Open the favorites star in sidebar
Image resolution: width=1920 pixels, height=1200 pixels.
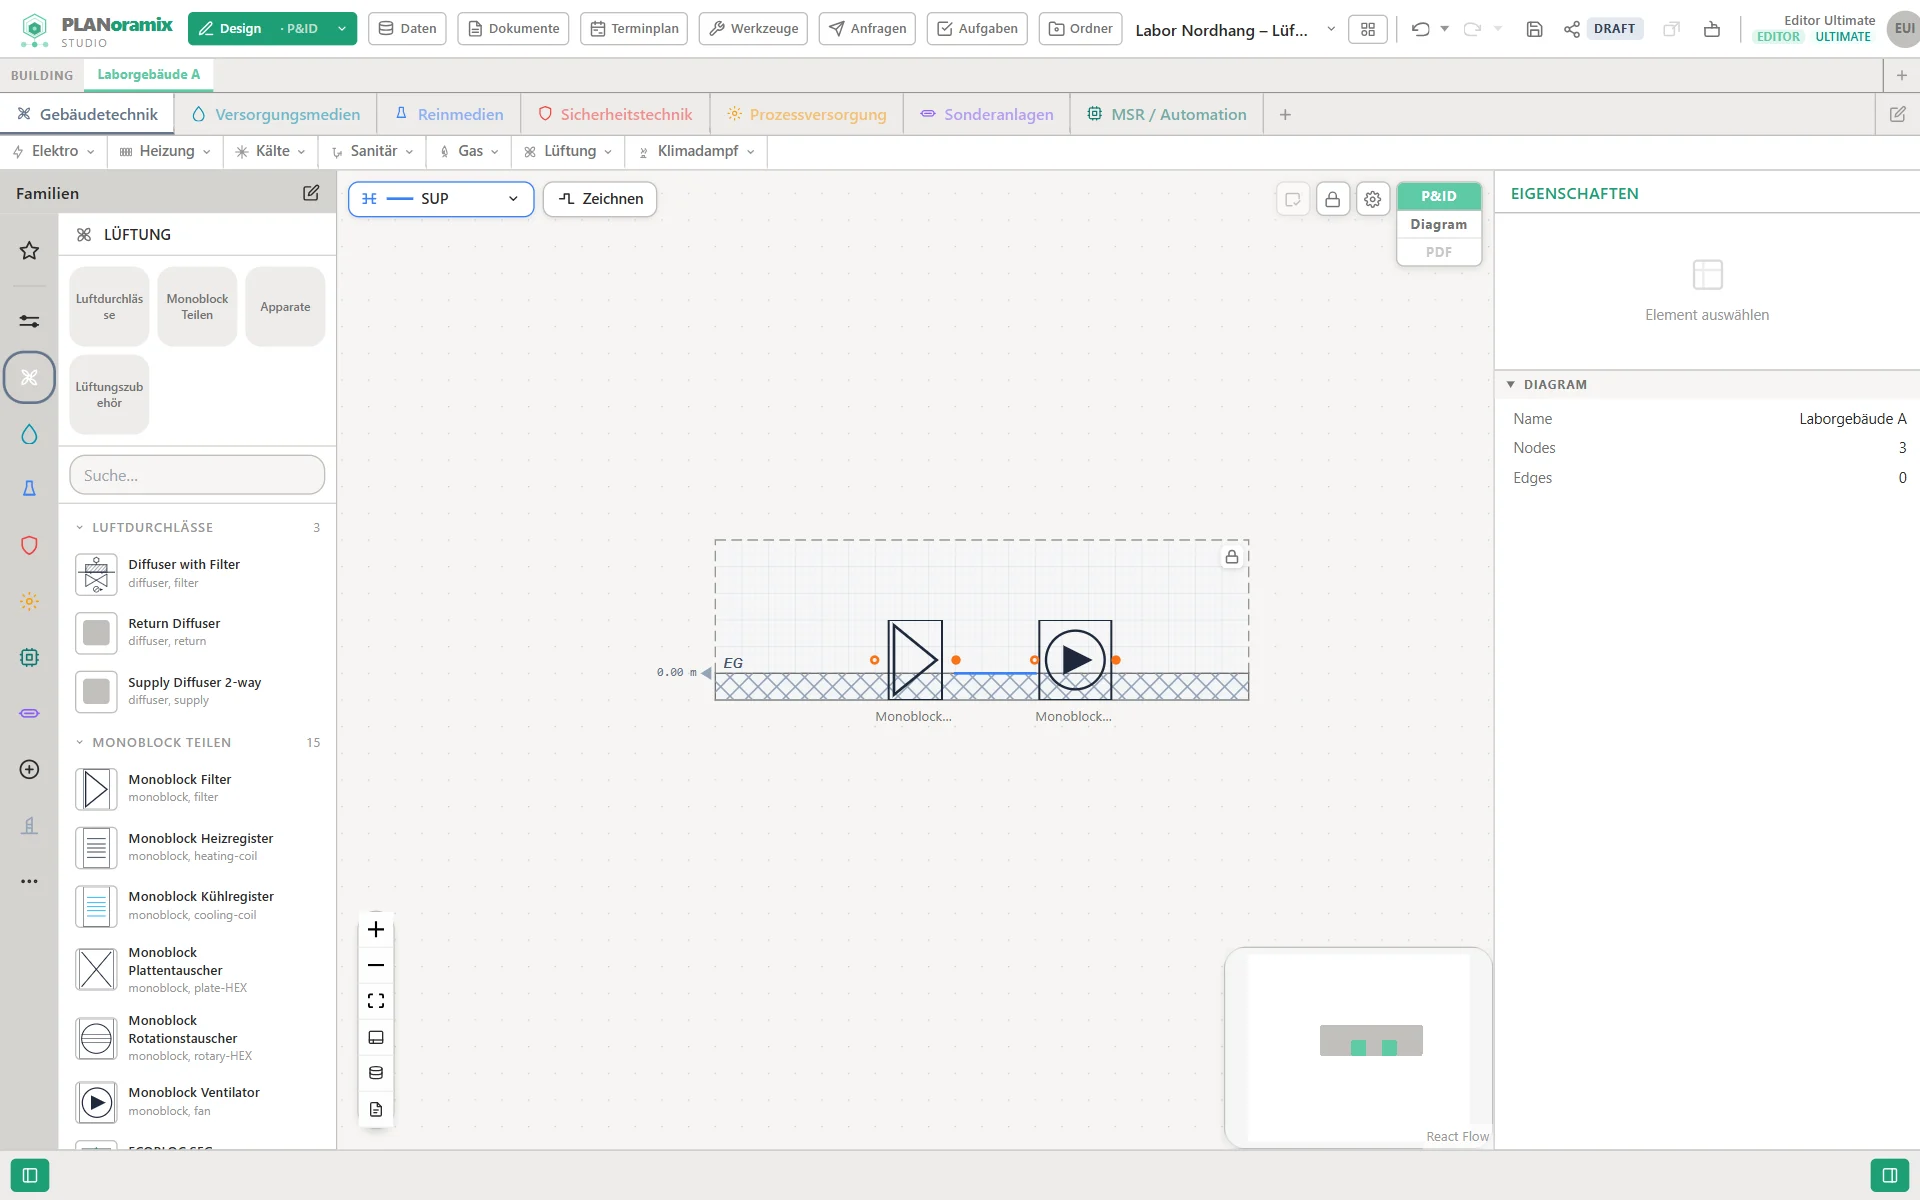tap(29, 250)
